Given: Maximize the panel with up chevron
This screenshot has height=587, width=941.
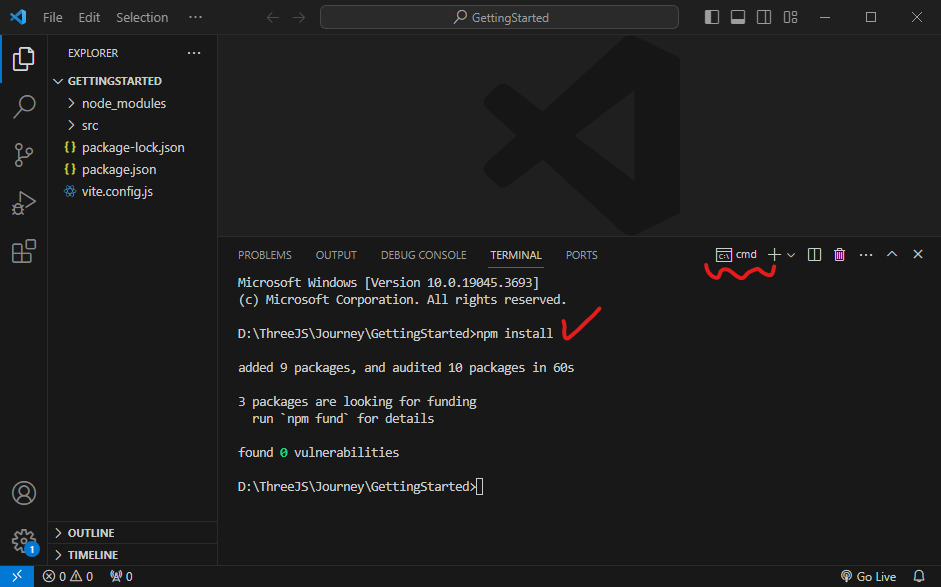Looking at the screenshot, I should click(892, 254).
